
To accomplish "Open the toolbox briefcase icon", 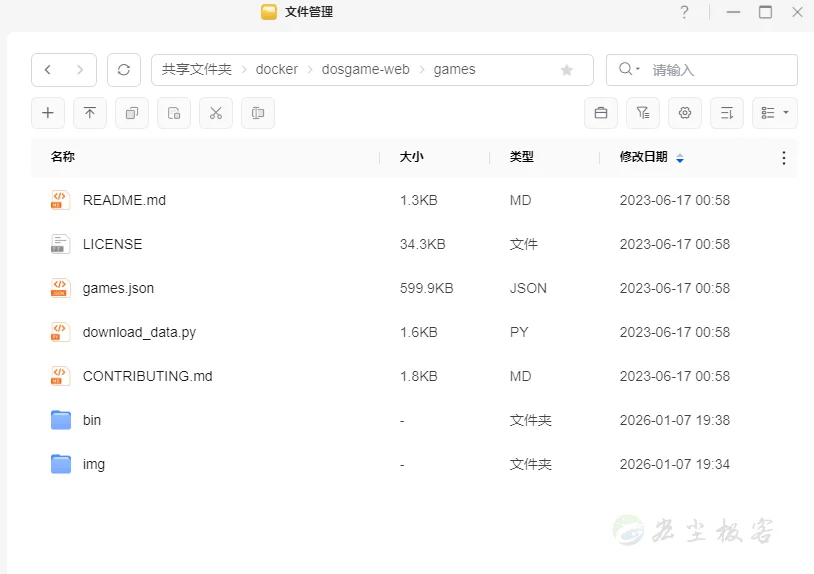I will [x=601, y=113].
